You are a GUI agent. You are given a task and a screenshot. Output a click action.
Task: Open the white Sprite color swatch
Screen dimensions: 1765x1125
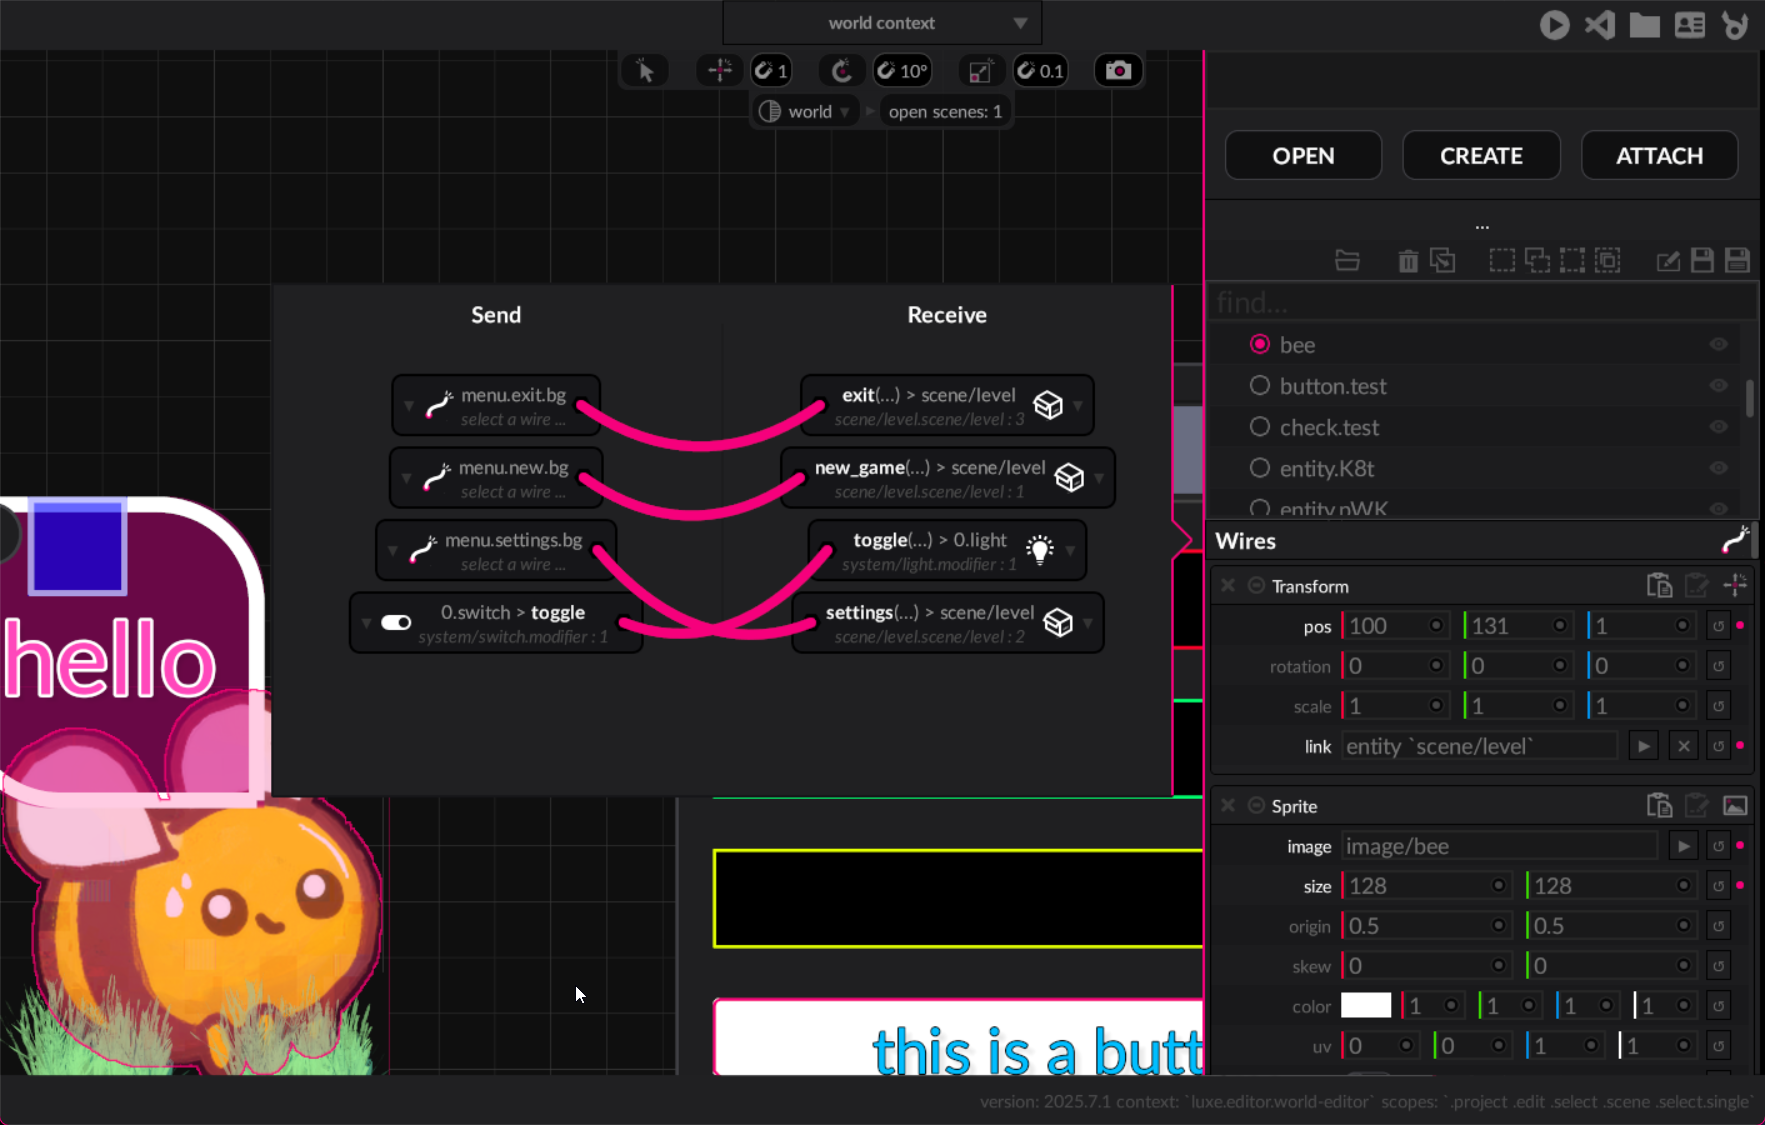coord(1366,1006)
